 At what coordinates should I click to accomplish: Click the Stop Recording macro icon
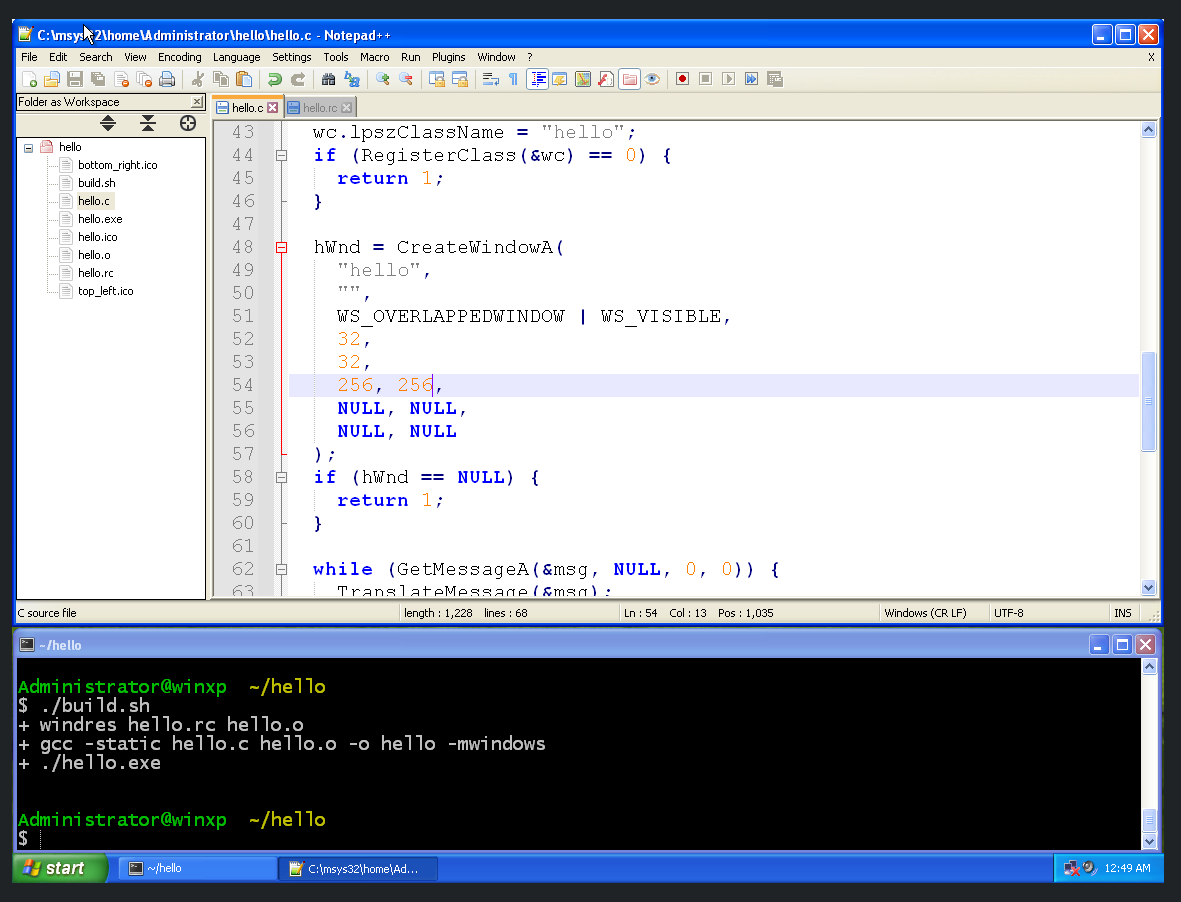[706, 79]
